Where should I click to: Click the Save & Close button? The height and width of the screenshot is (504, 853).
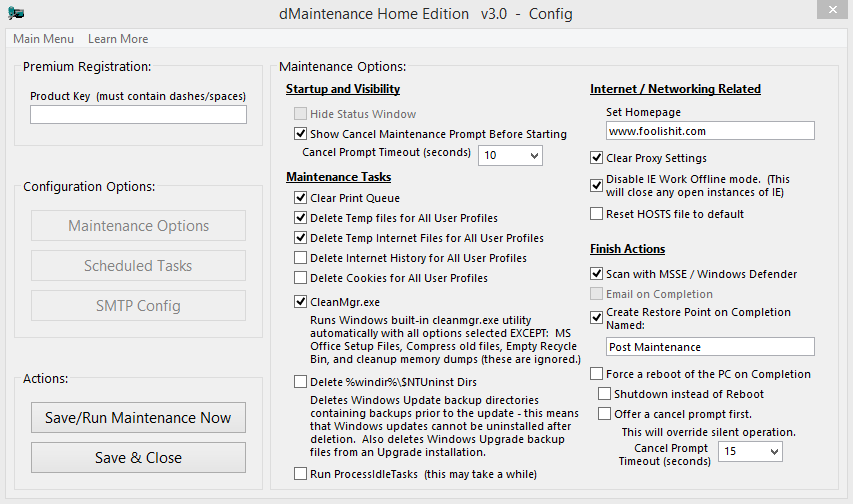coord(138,458)
